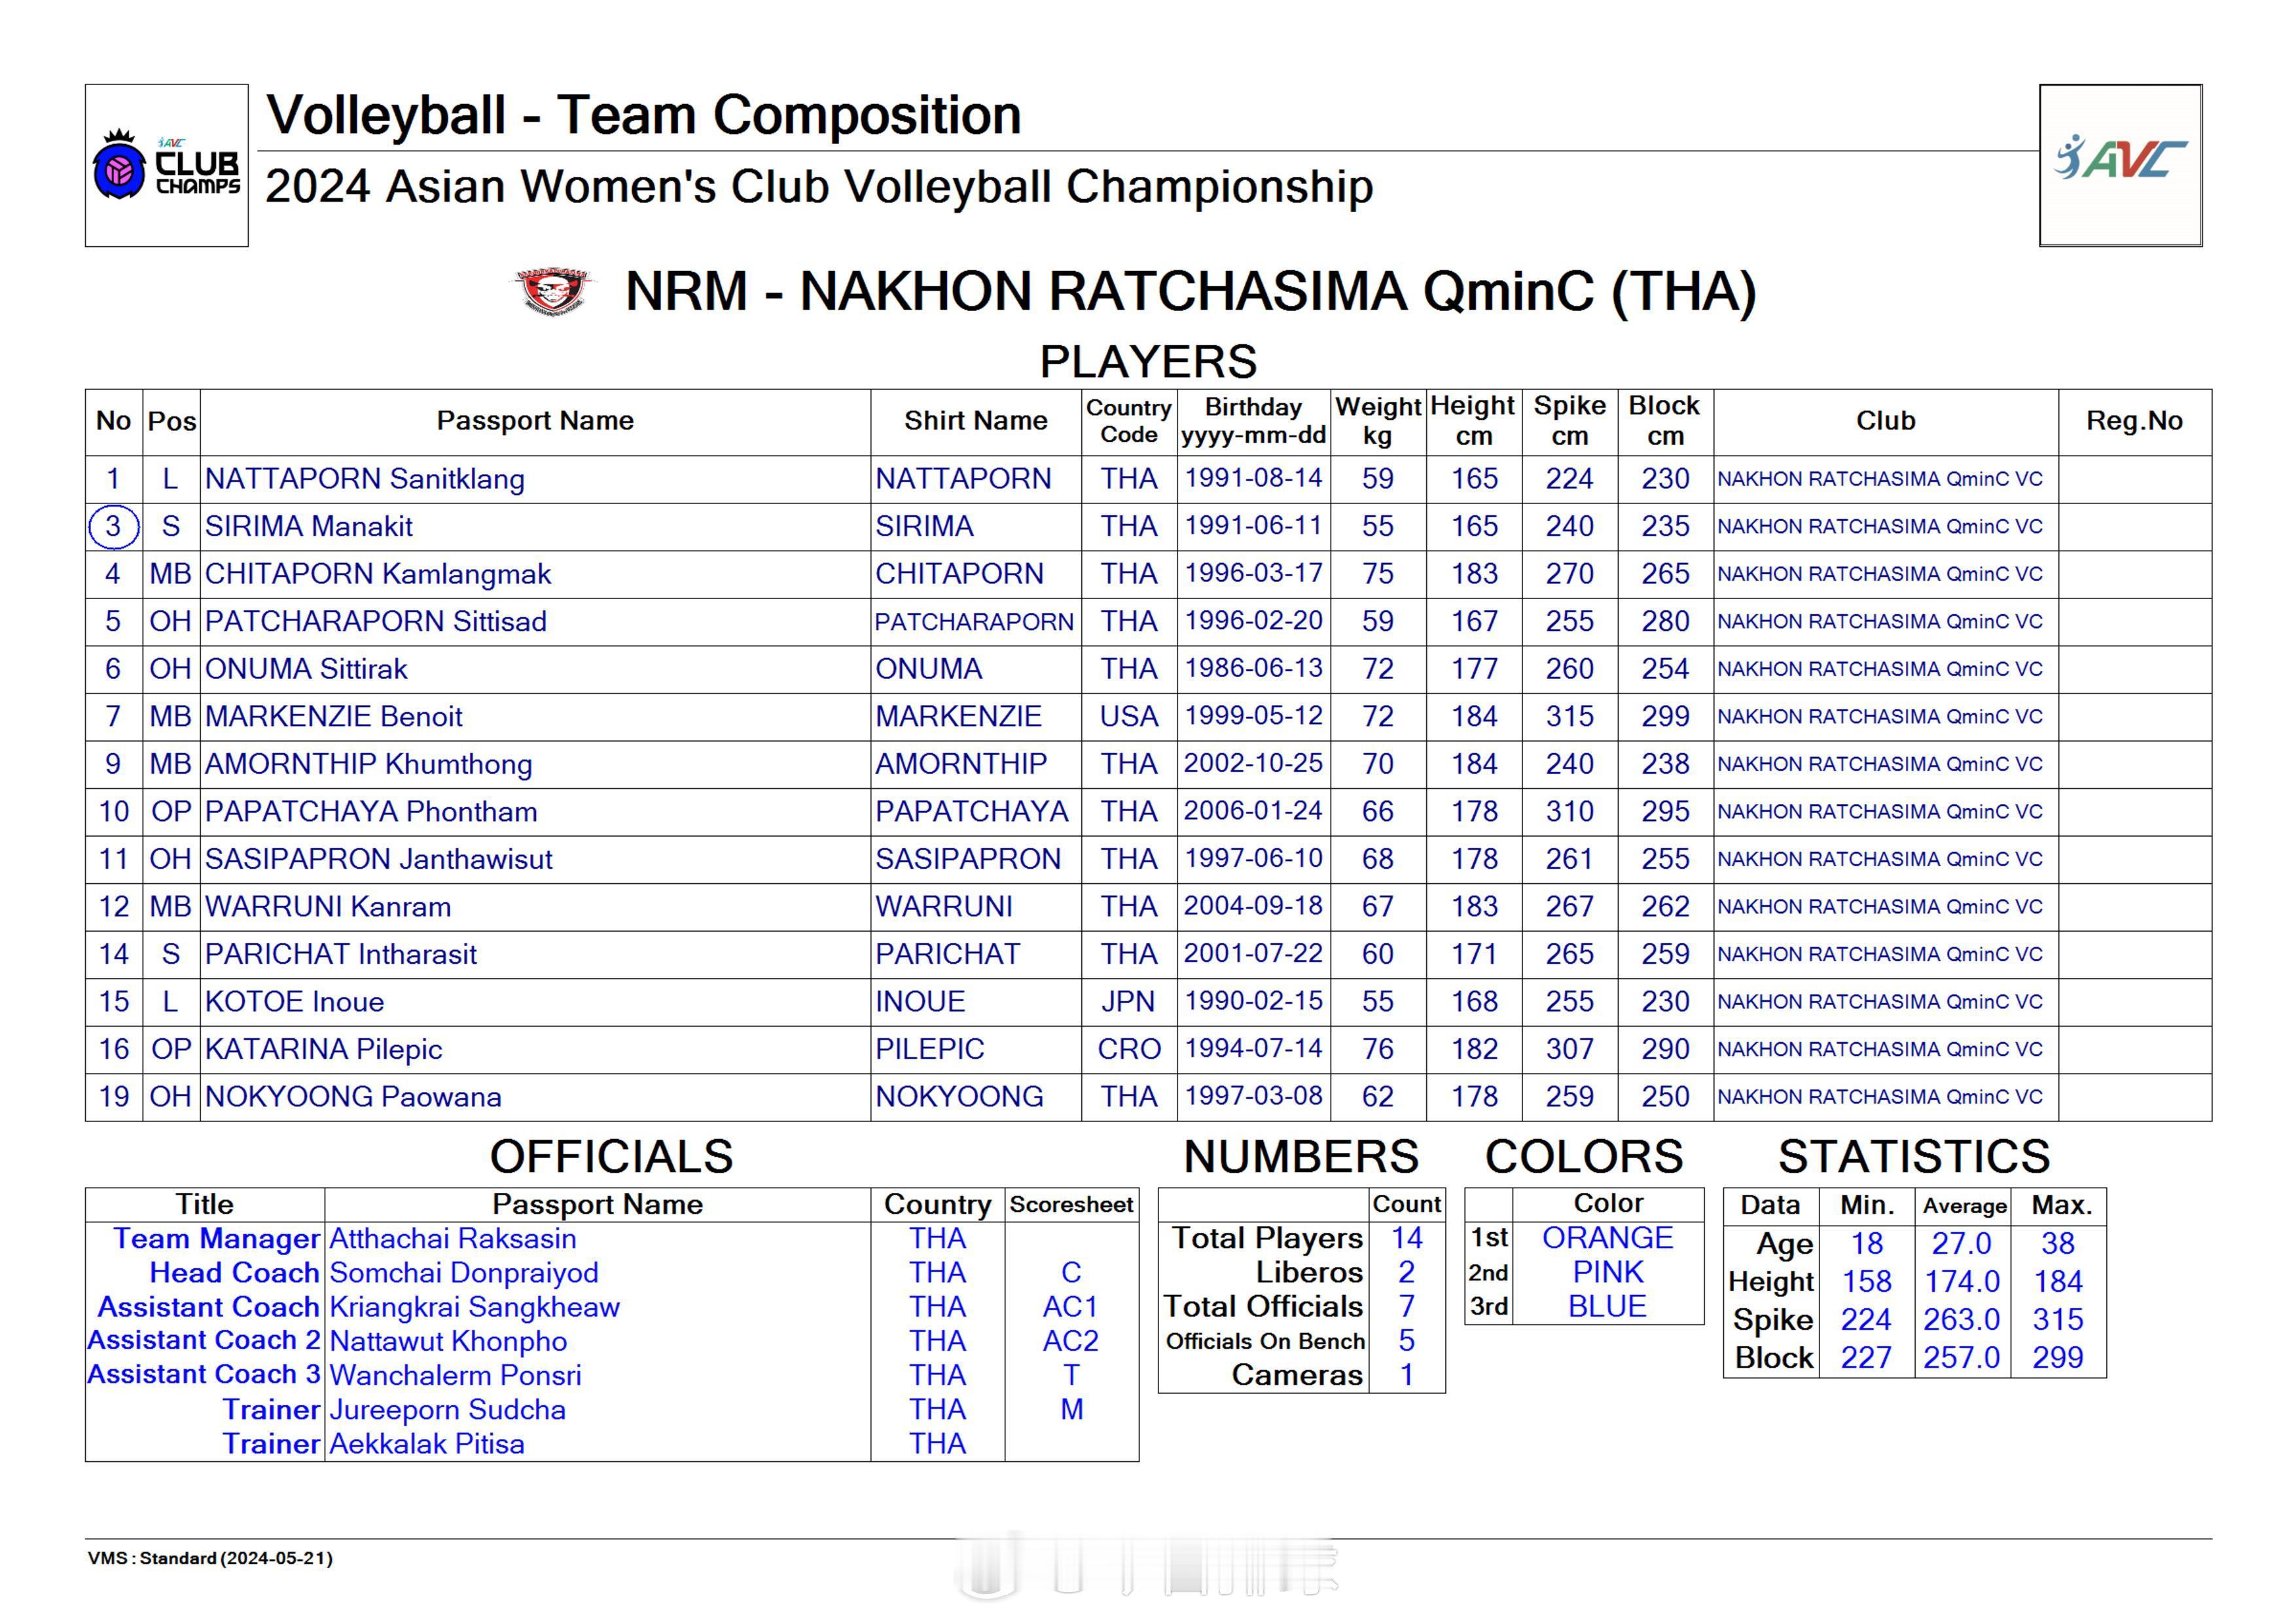Select the circled captain number 3

113,526
